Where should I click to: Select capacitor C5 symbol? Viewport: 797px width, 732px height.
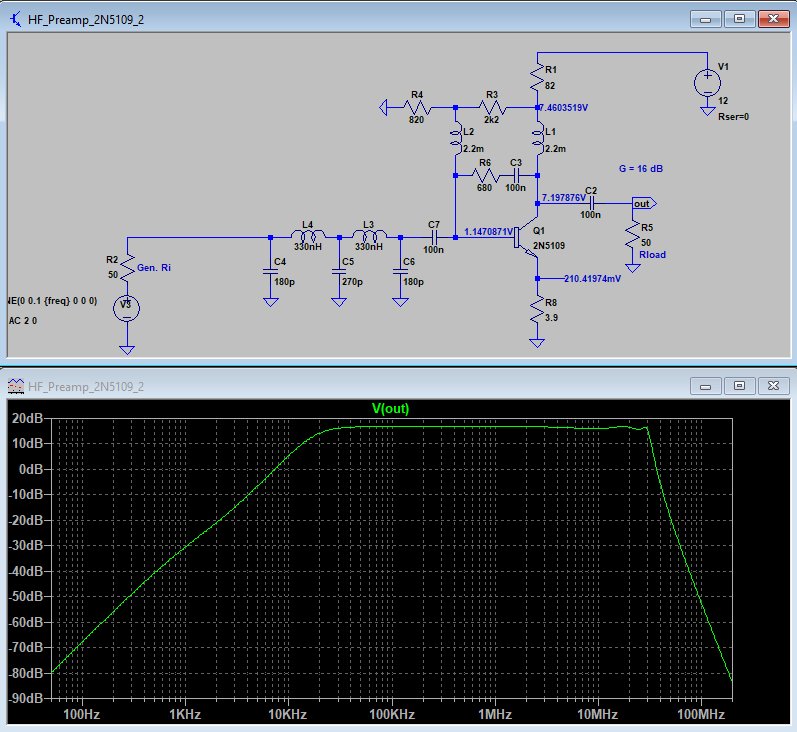[x=339, y=271]
